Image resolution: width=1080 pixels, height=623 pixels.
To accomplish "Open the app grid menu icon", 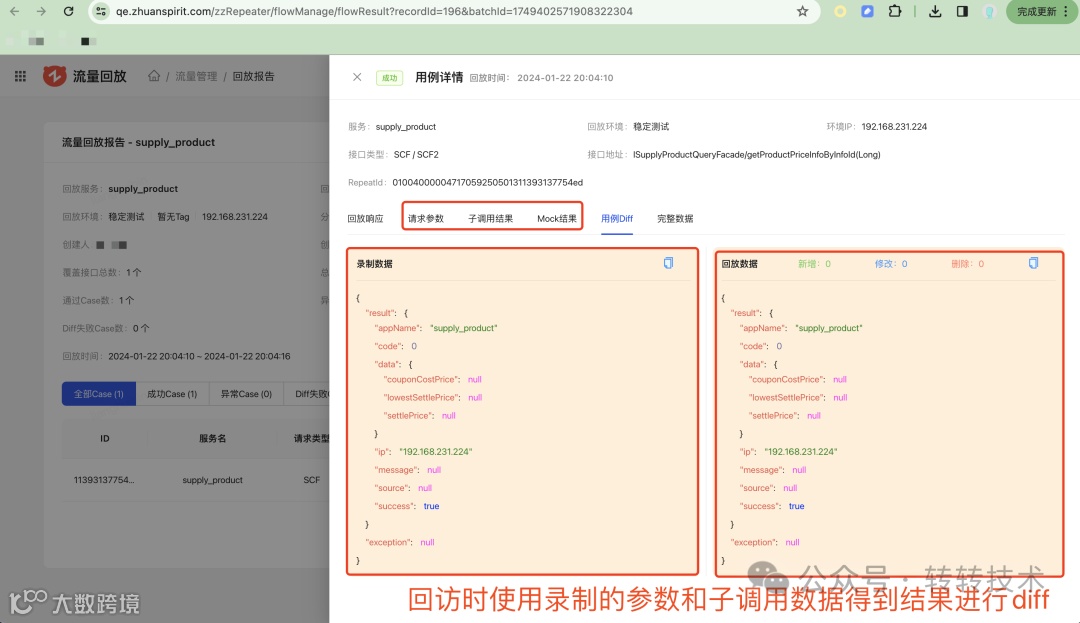I will coord(21,76).
